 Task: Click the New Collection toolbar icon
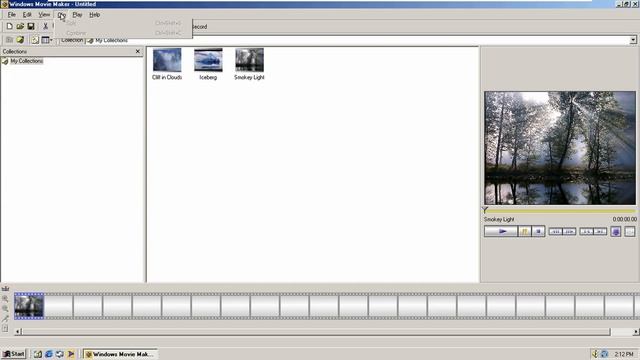coord(20,40)
